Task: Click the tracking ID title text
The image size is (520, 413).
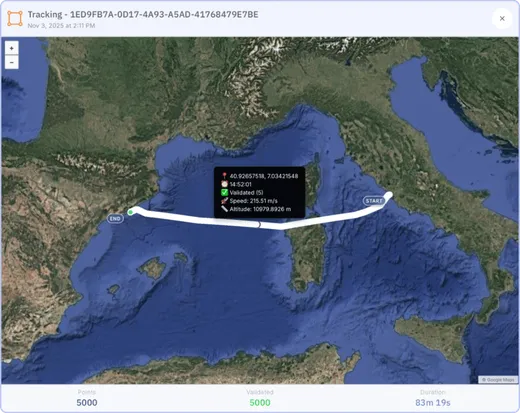Action: point(143,15)
